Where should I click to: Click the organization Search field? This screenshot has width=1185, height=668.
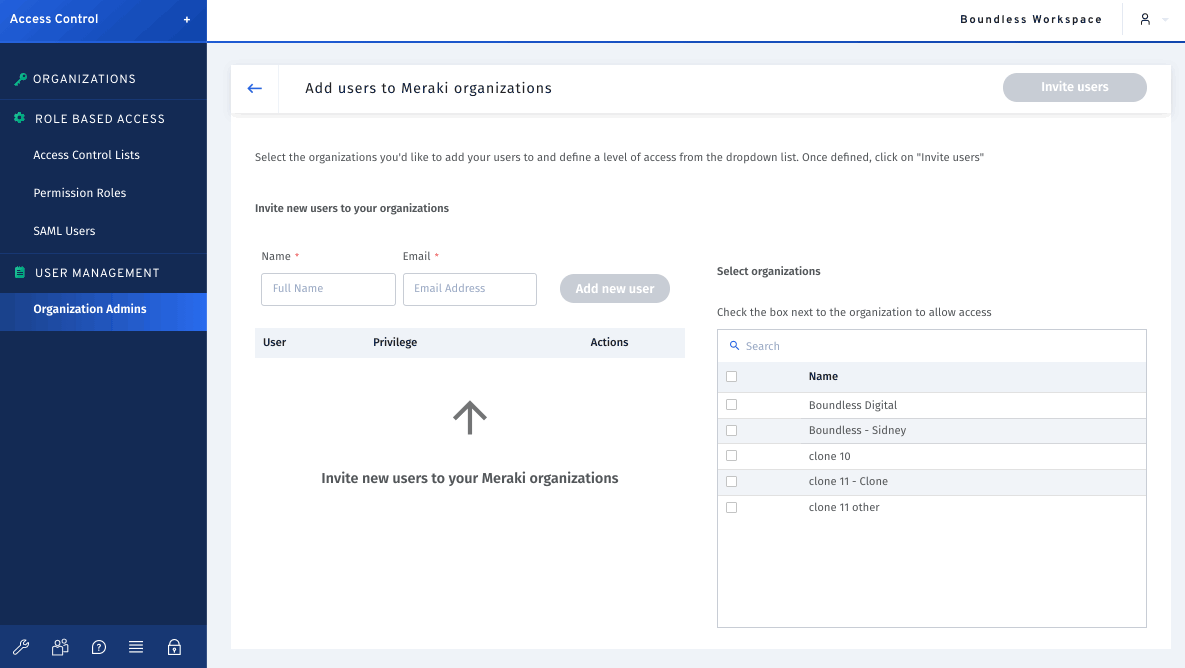point(931,346)
